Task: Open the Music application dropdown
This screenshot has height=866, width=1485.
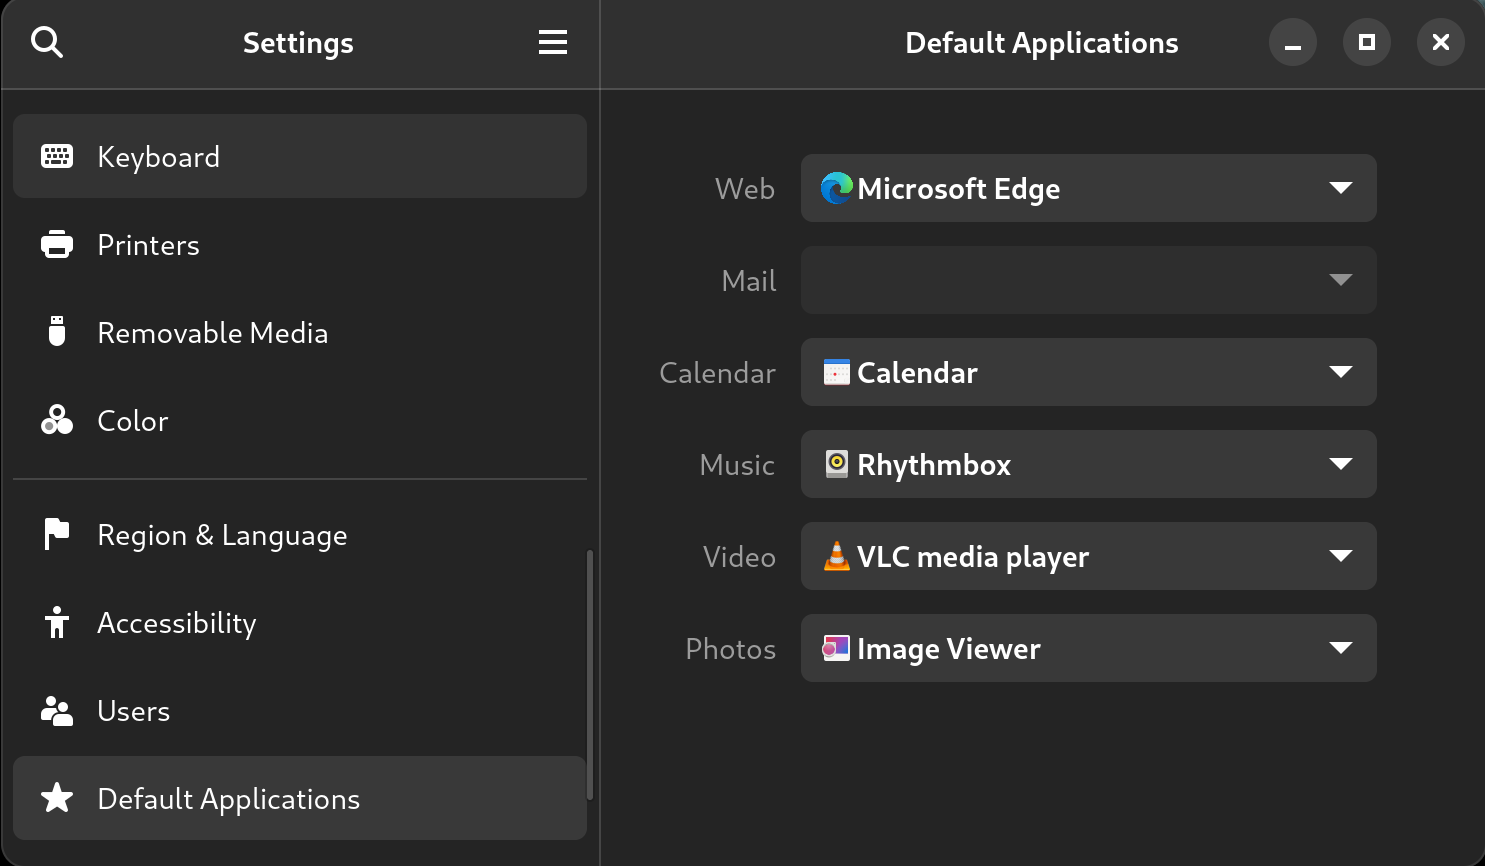Action: click(x=1088, y=464)
